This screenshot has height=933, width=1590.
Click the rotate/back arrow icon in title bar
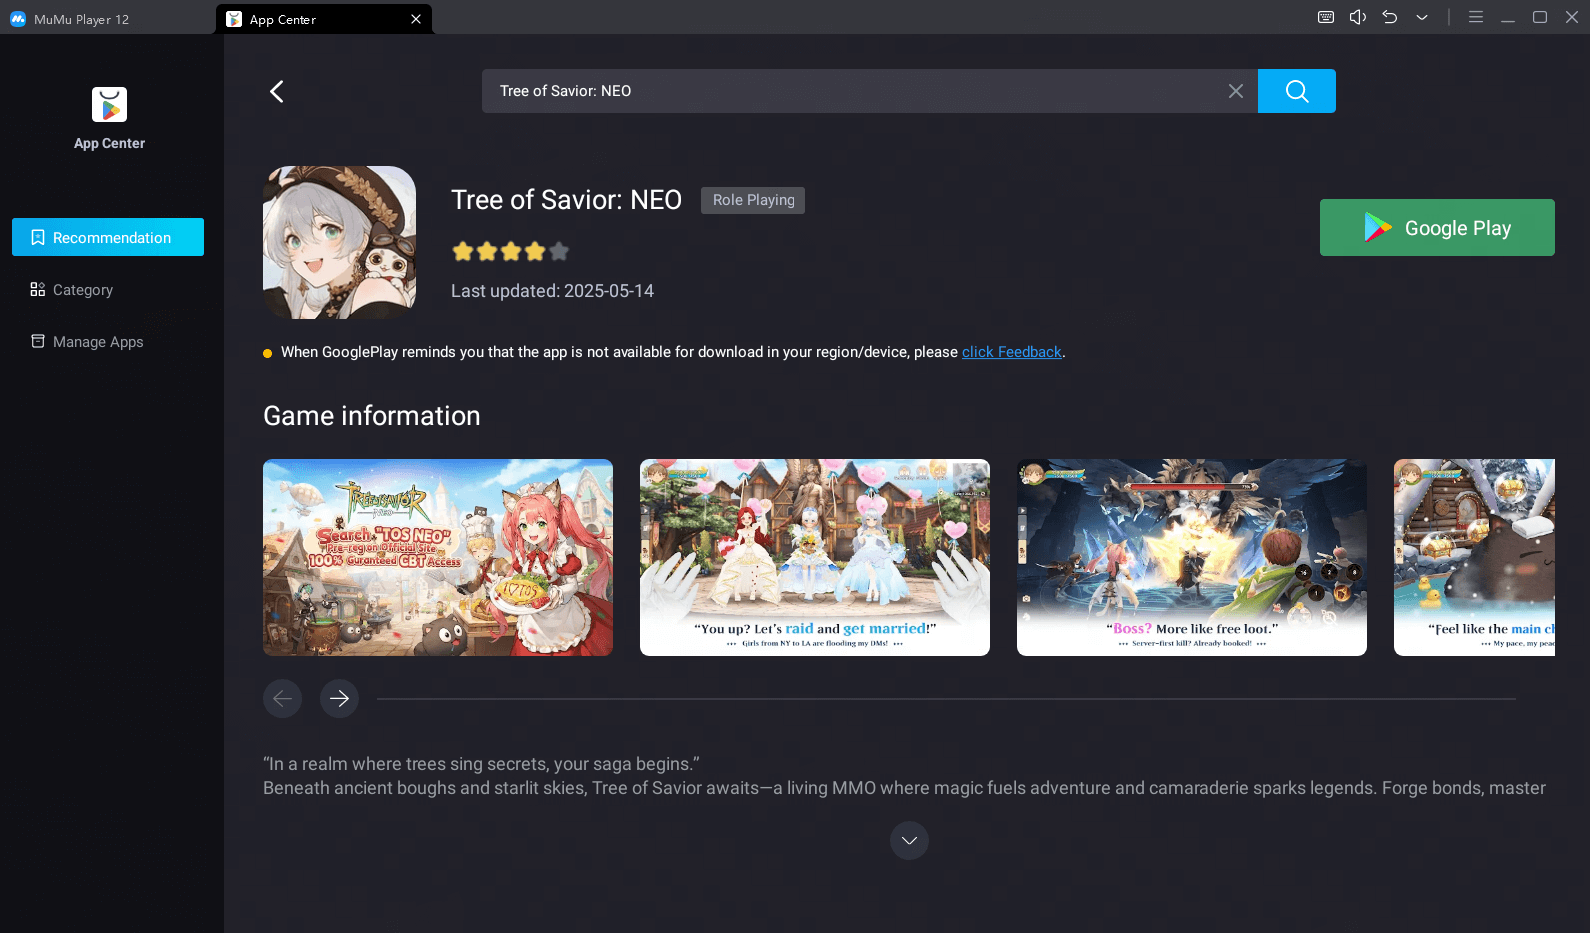pyautogui.click(x=1390, y=17)
